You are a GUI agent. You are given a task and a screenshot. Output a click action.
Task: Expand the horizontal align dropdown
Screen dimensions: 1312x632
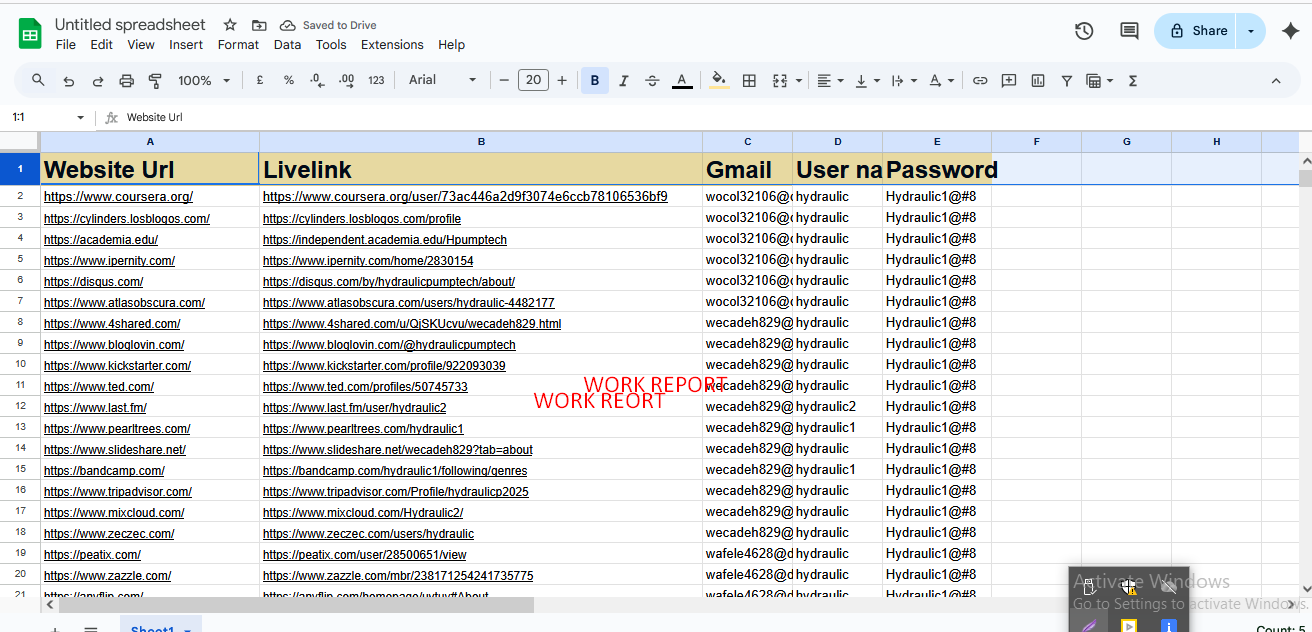tap(830, 81)
